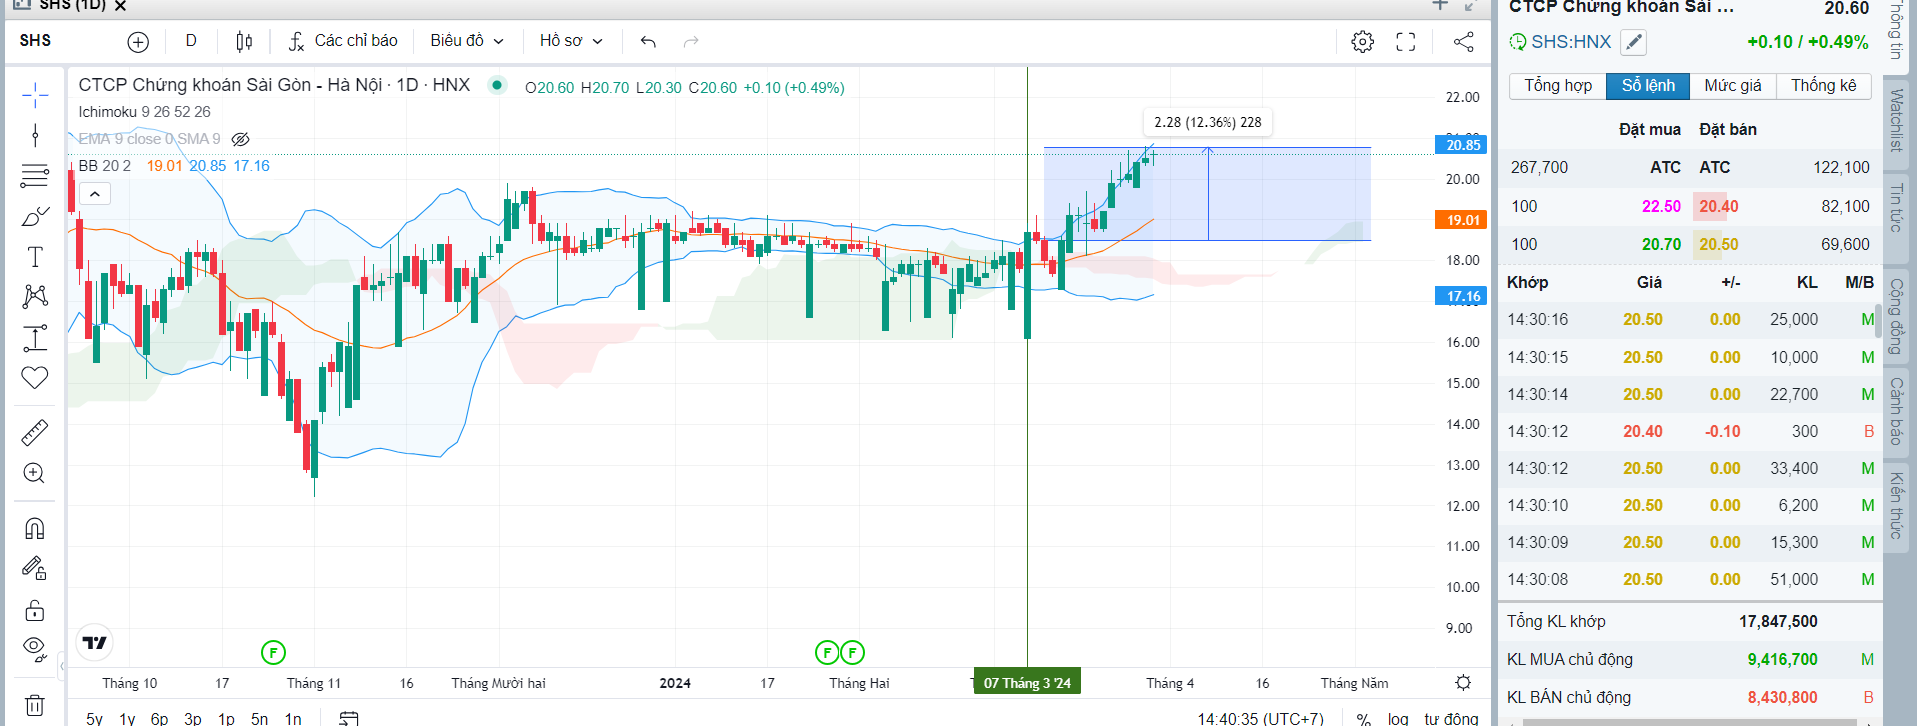Toggle magnet mode for drawings

click(x=35, y=528)
